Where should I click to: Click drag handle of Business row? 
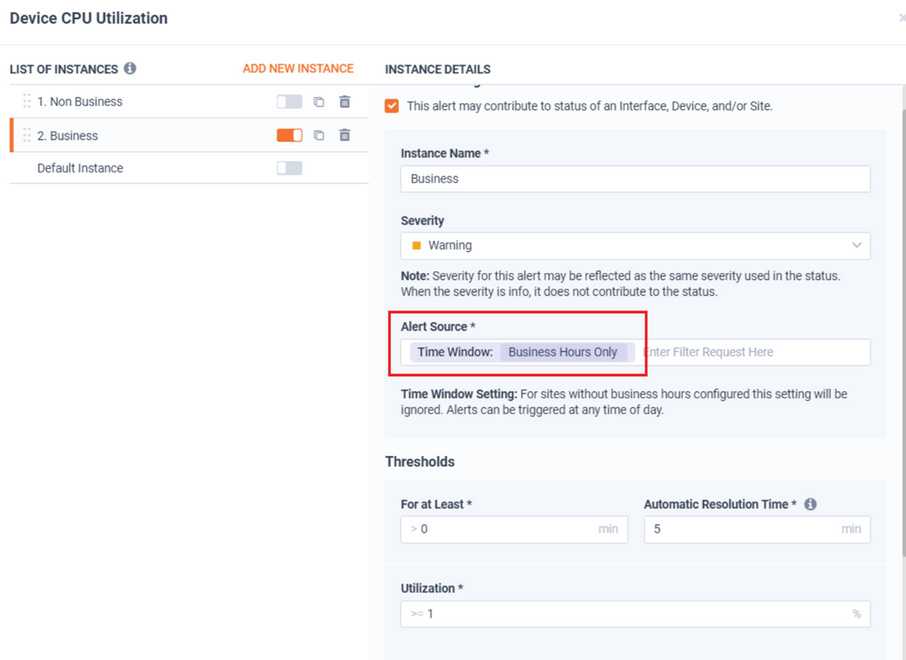pyautogui.click(x=27, y=135)
